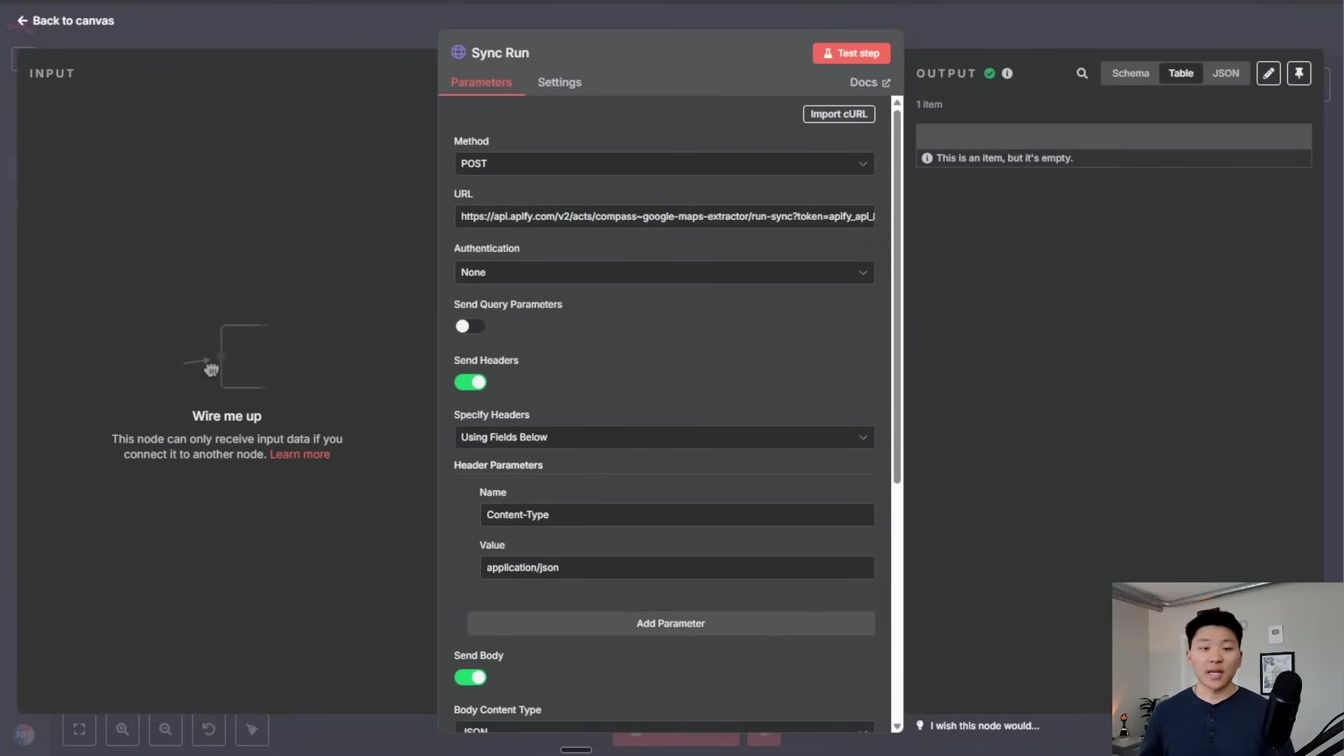Click the Test step button
The height and width of the screenshot is (756, 1344).
pos(851,53)
